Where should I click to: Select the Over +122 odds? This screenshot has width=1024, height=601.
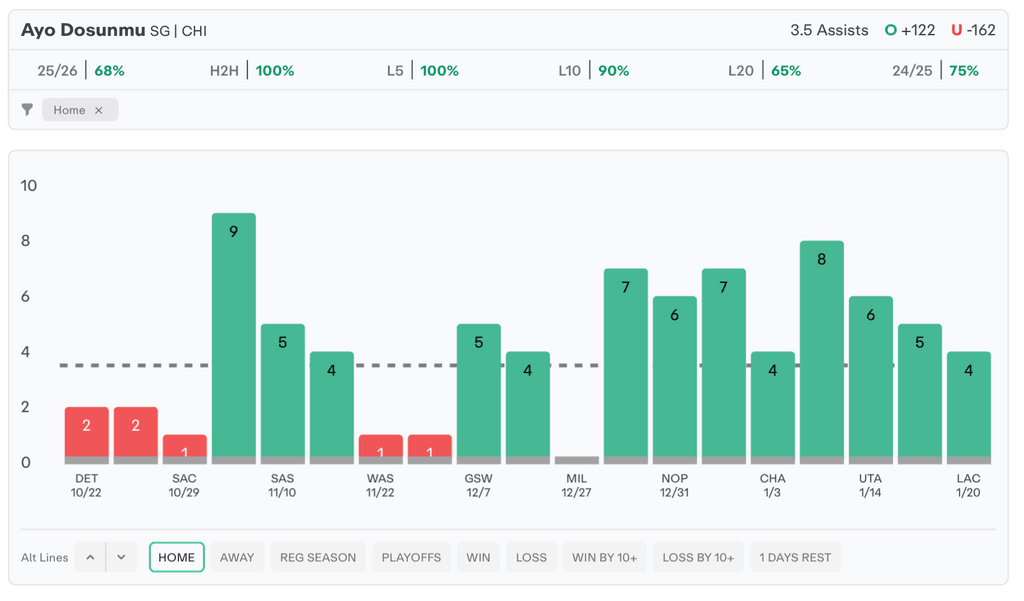click(x=909, y=30)
